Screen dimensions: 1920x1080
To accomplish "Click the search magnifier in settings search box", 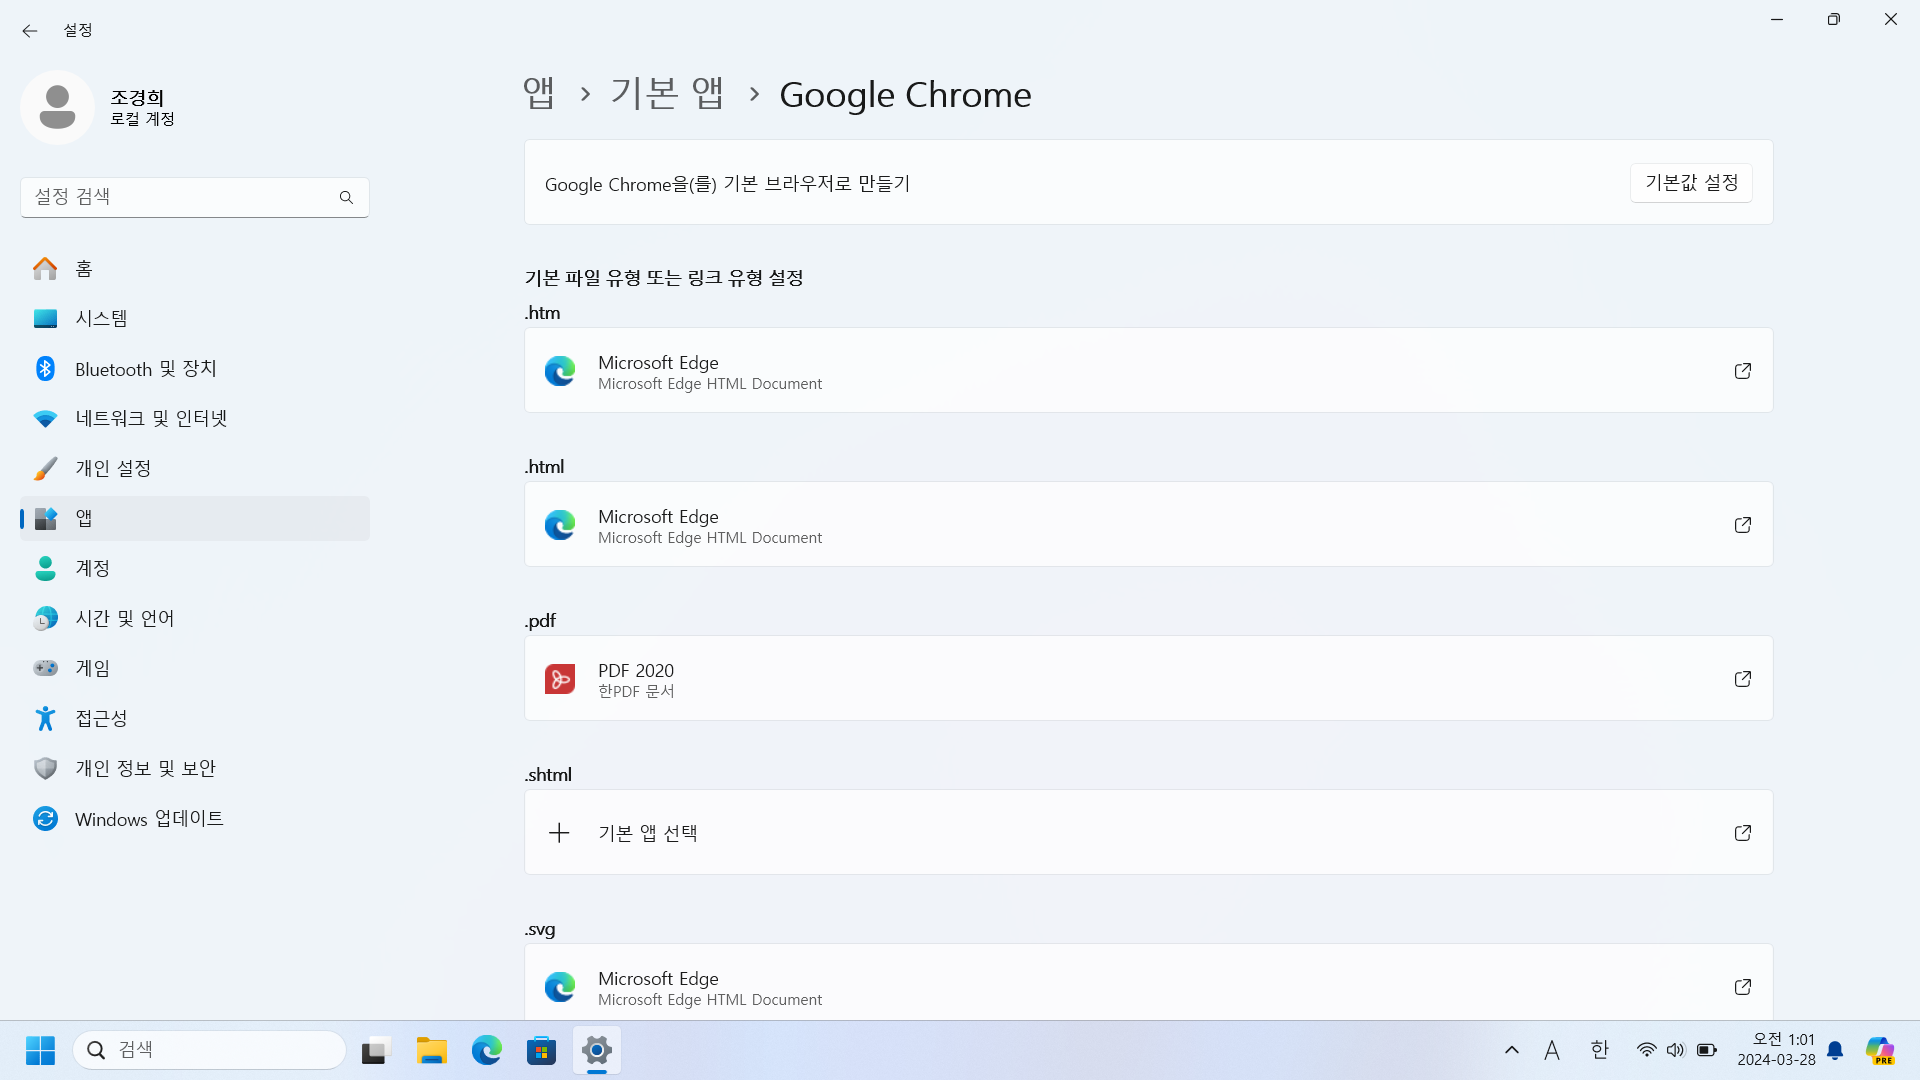I will pos(346,197).
